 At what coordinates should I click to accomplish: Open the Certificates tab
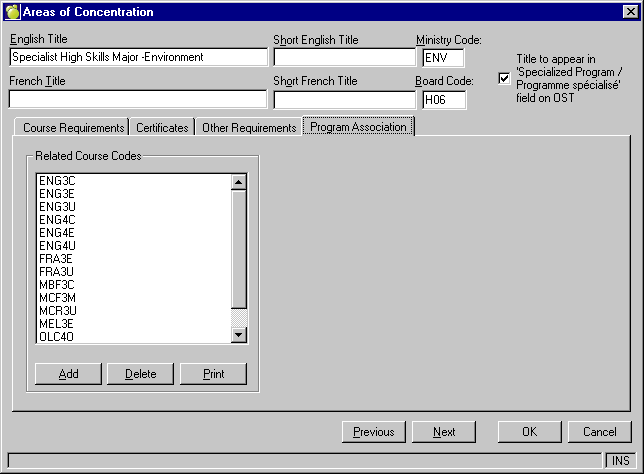(162, 128)
